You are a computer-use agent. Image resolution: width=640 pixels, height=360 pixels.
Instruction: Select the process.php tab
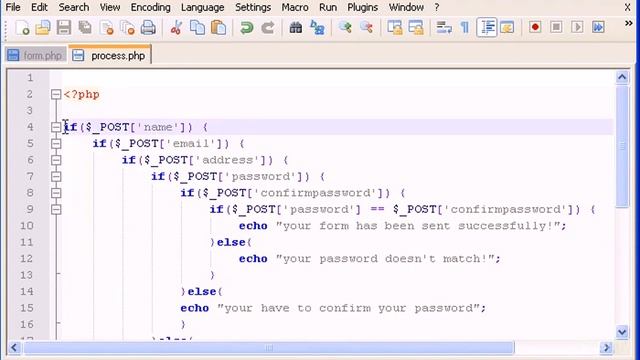coord(110,55)
